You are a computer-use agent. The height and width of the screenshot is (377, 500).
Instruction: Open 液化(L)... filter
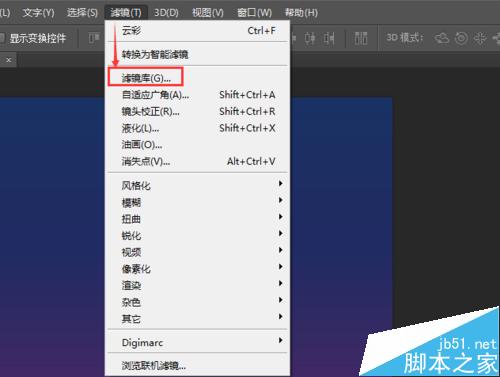[x=197, y=128]
